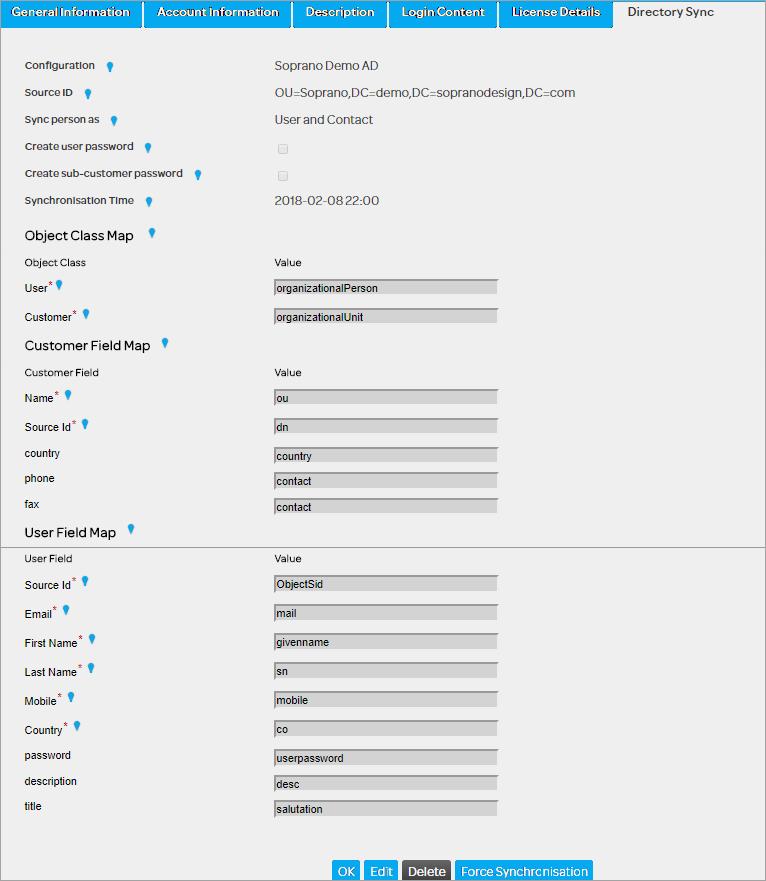Click the help pin next to Mobile field

[71, 697]
